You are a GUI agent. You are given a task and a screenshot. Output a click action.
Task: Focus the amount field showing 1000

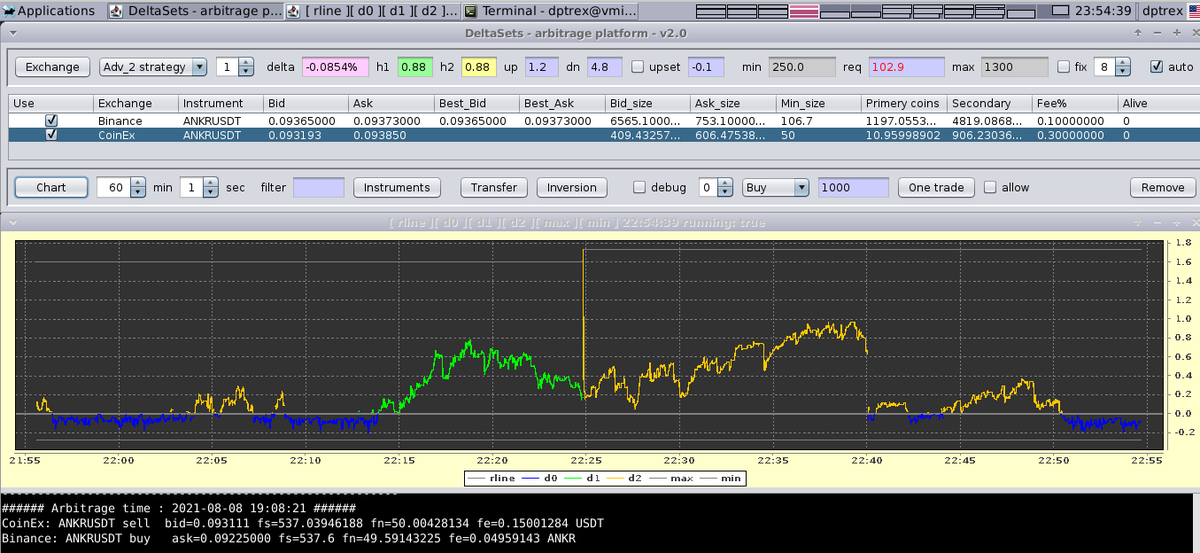coord(854,187)
